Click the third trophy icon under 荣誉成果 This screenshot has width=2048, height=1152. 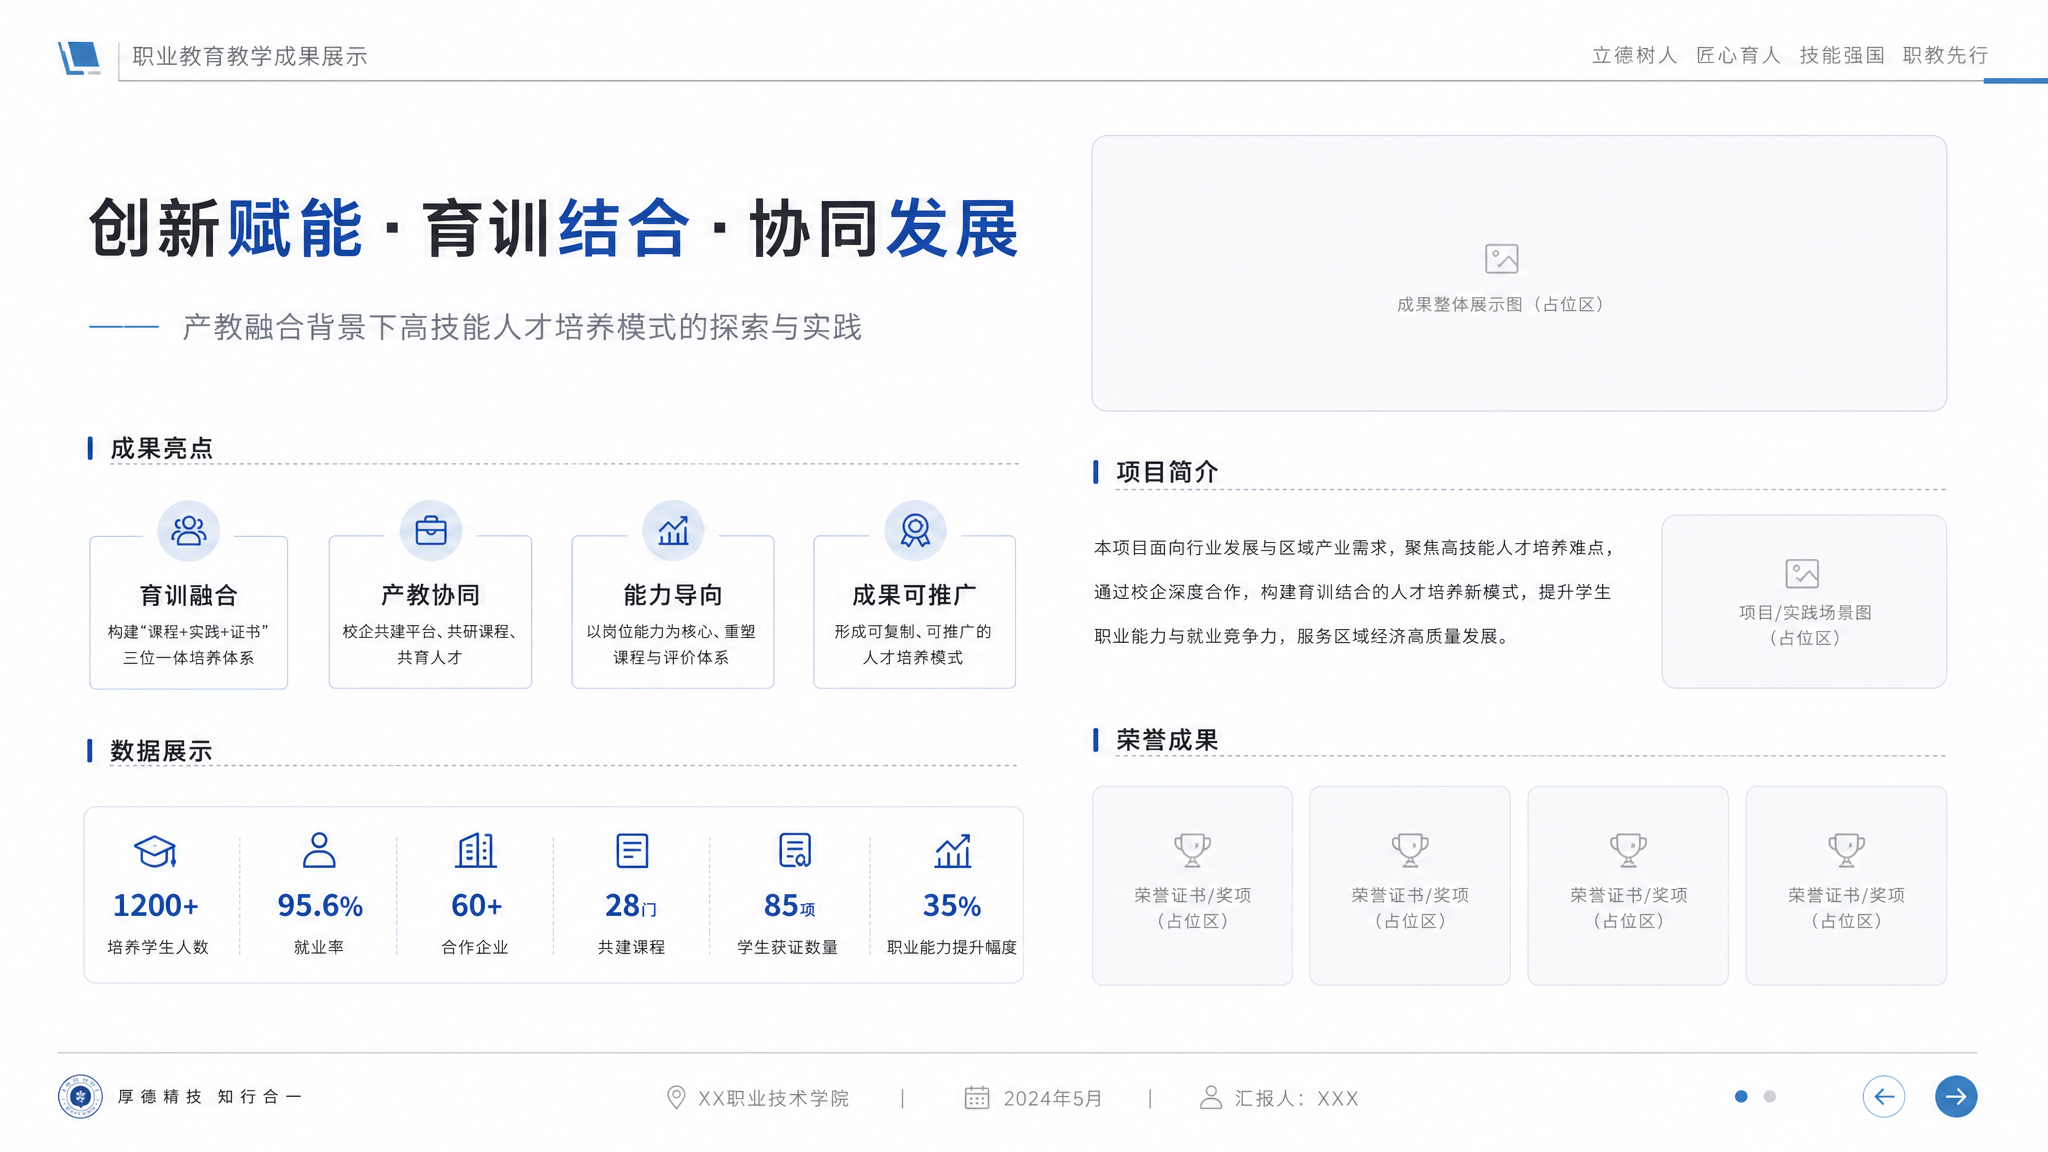pos(1628,850)
